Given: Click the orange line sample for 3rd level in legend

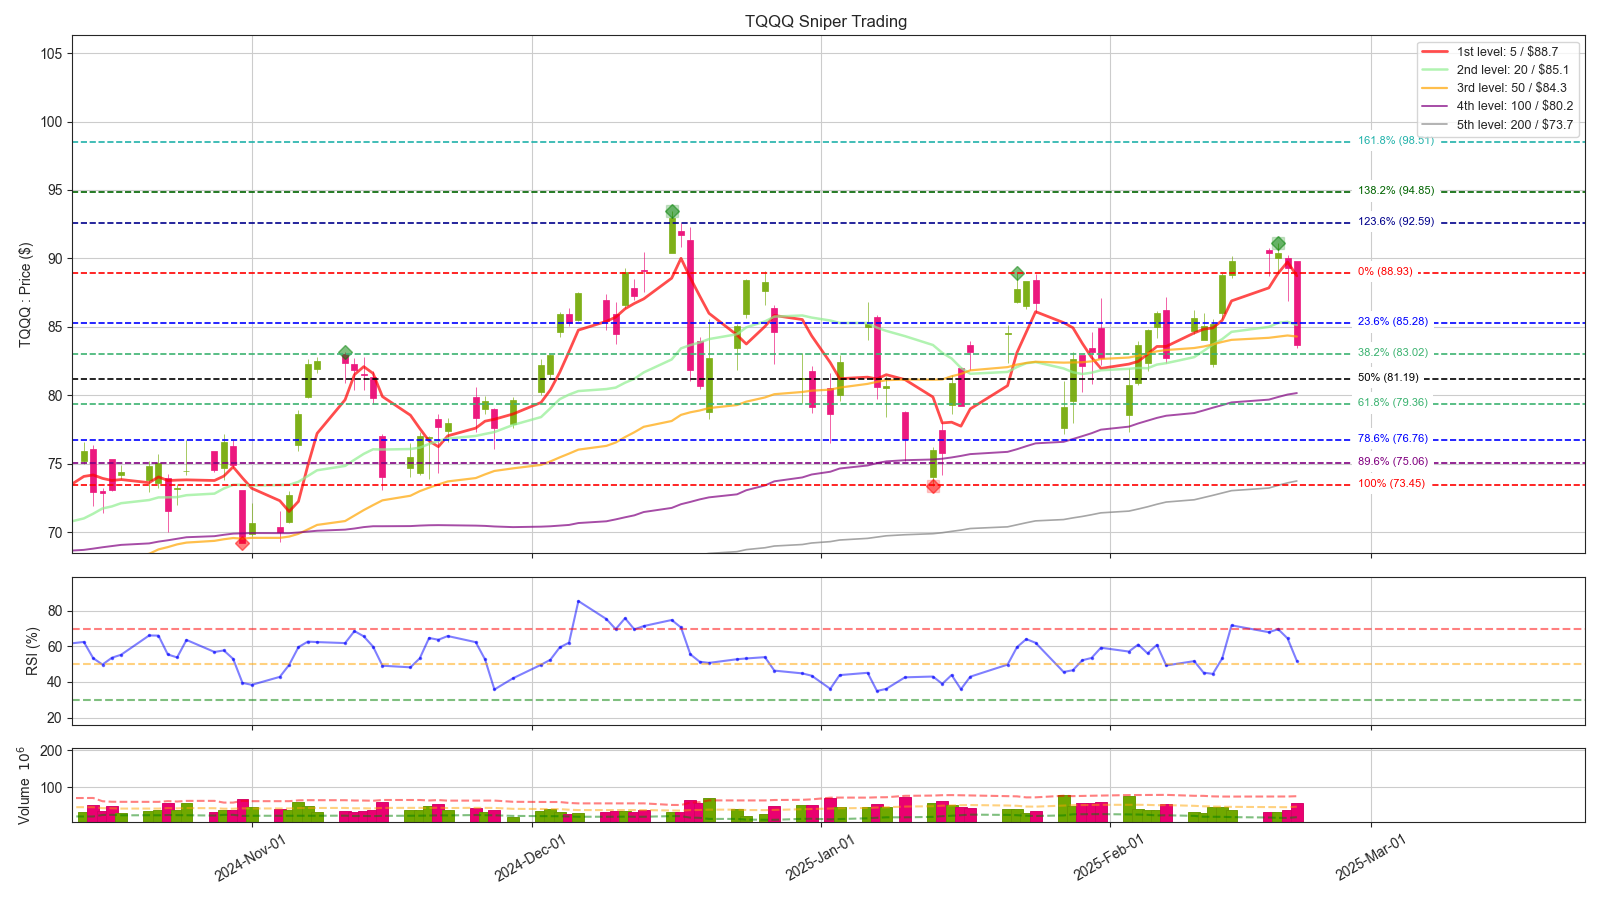Looking at the screenshot, I should coord(1435,88).
